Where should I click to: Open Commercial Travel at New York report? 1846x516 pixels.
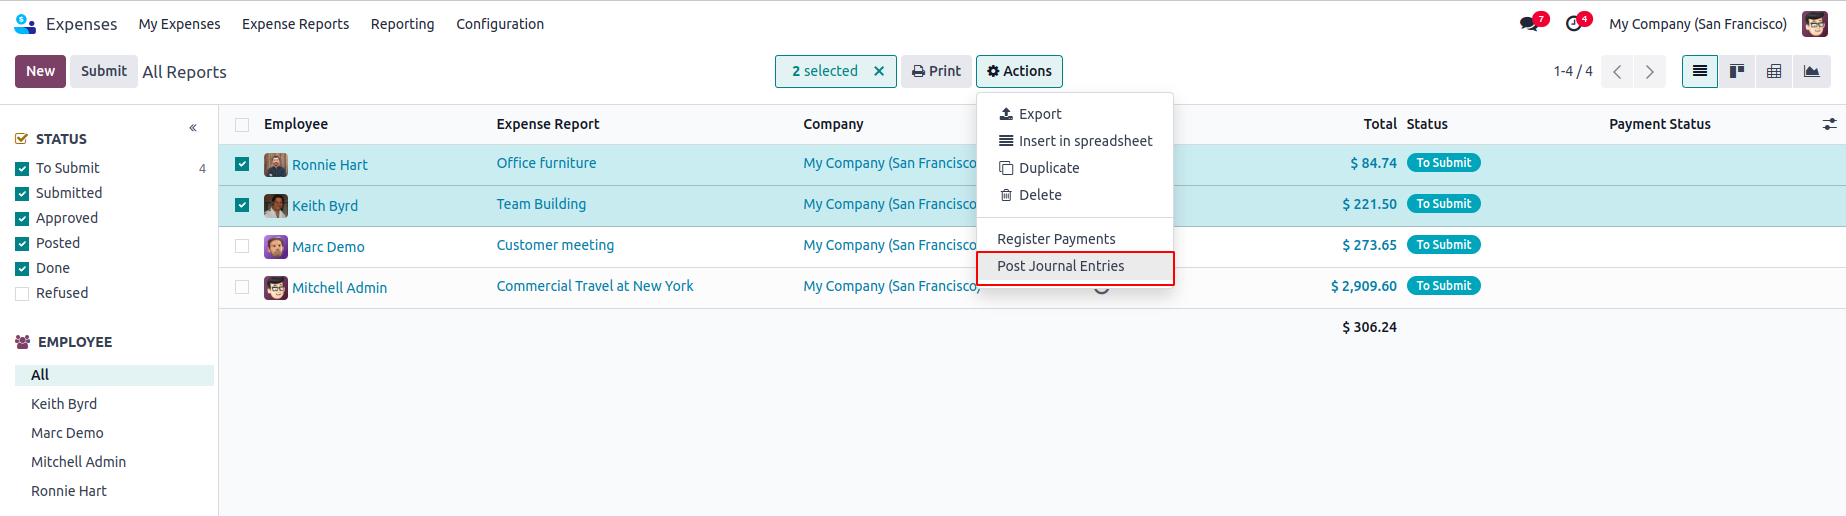[594, 286]
